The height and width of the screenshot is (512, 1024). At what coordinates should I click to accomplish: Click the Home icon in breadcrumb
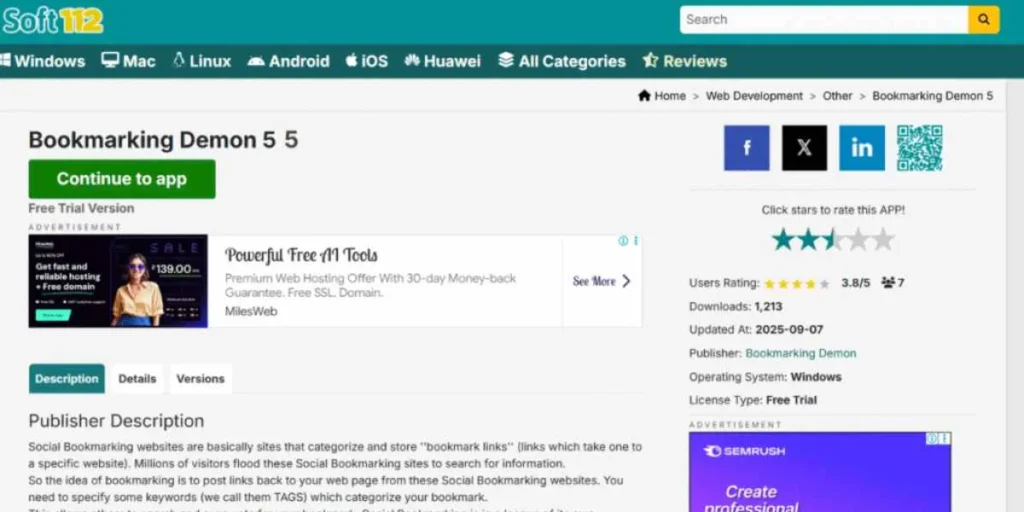pyautogui.click(x=645, y=96)
